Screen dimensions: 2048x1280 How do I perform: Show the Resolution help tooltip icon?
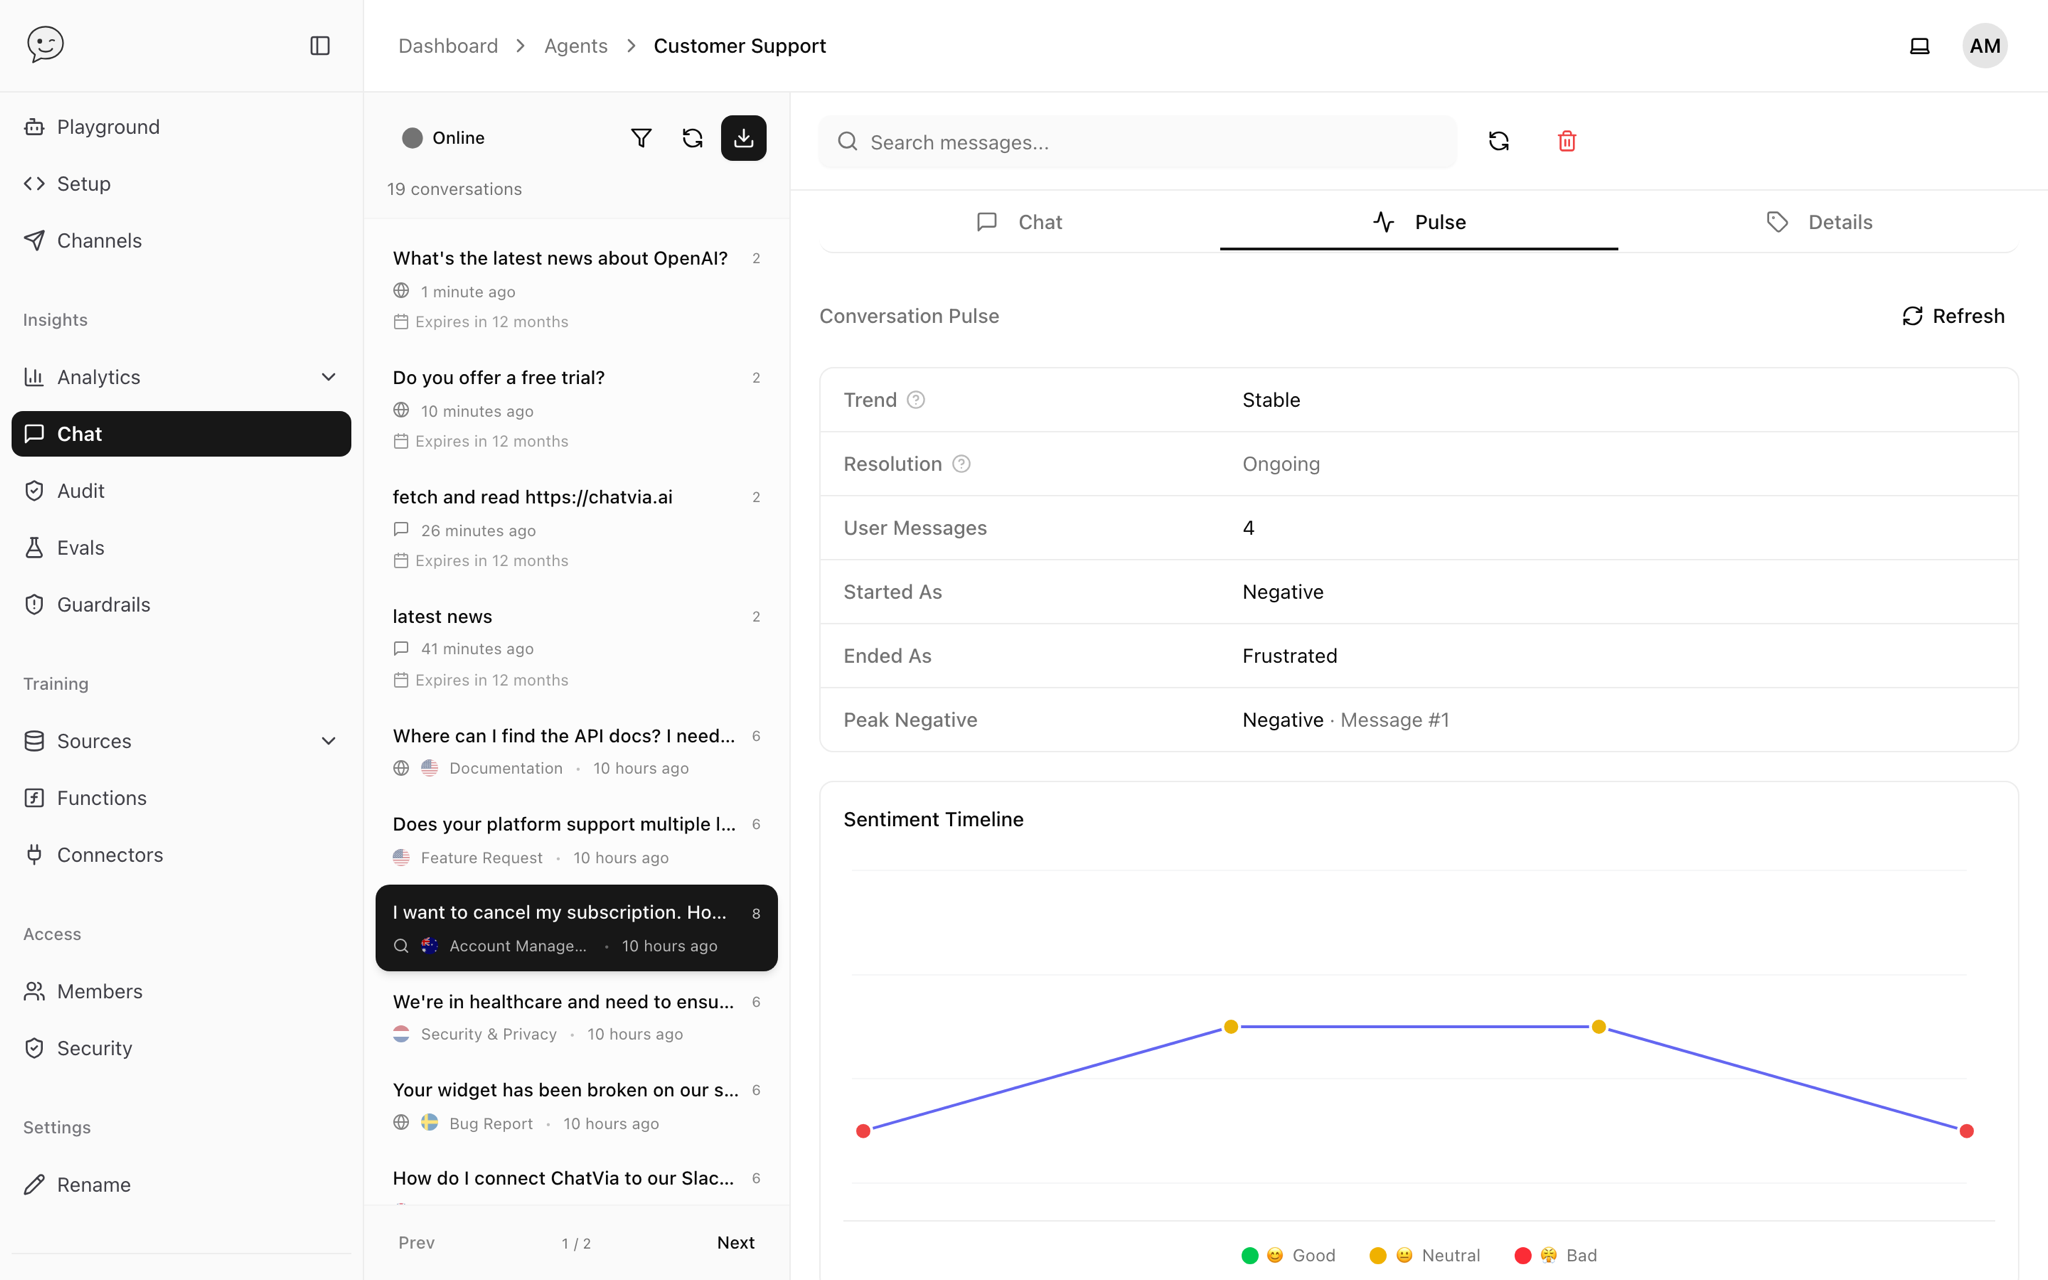(x=961, y=464)
